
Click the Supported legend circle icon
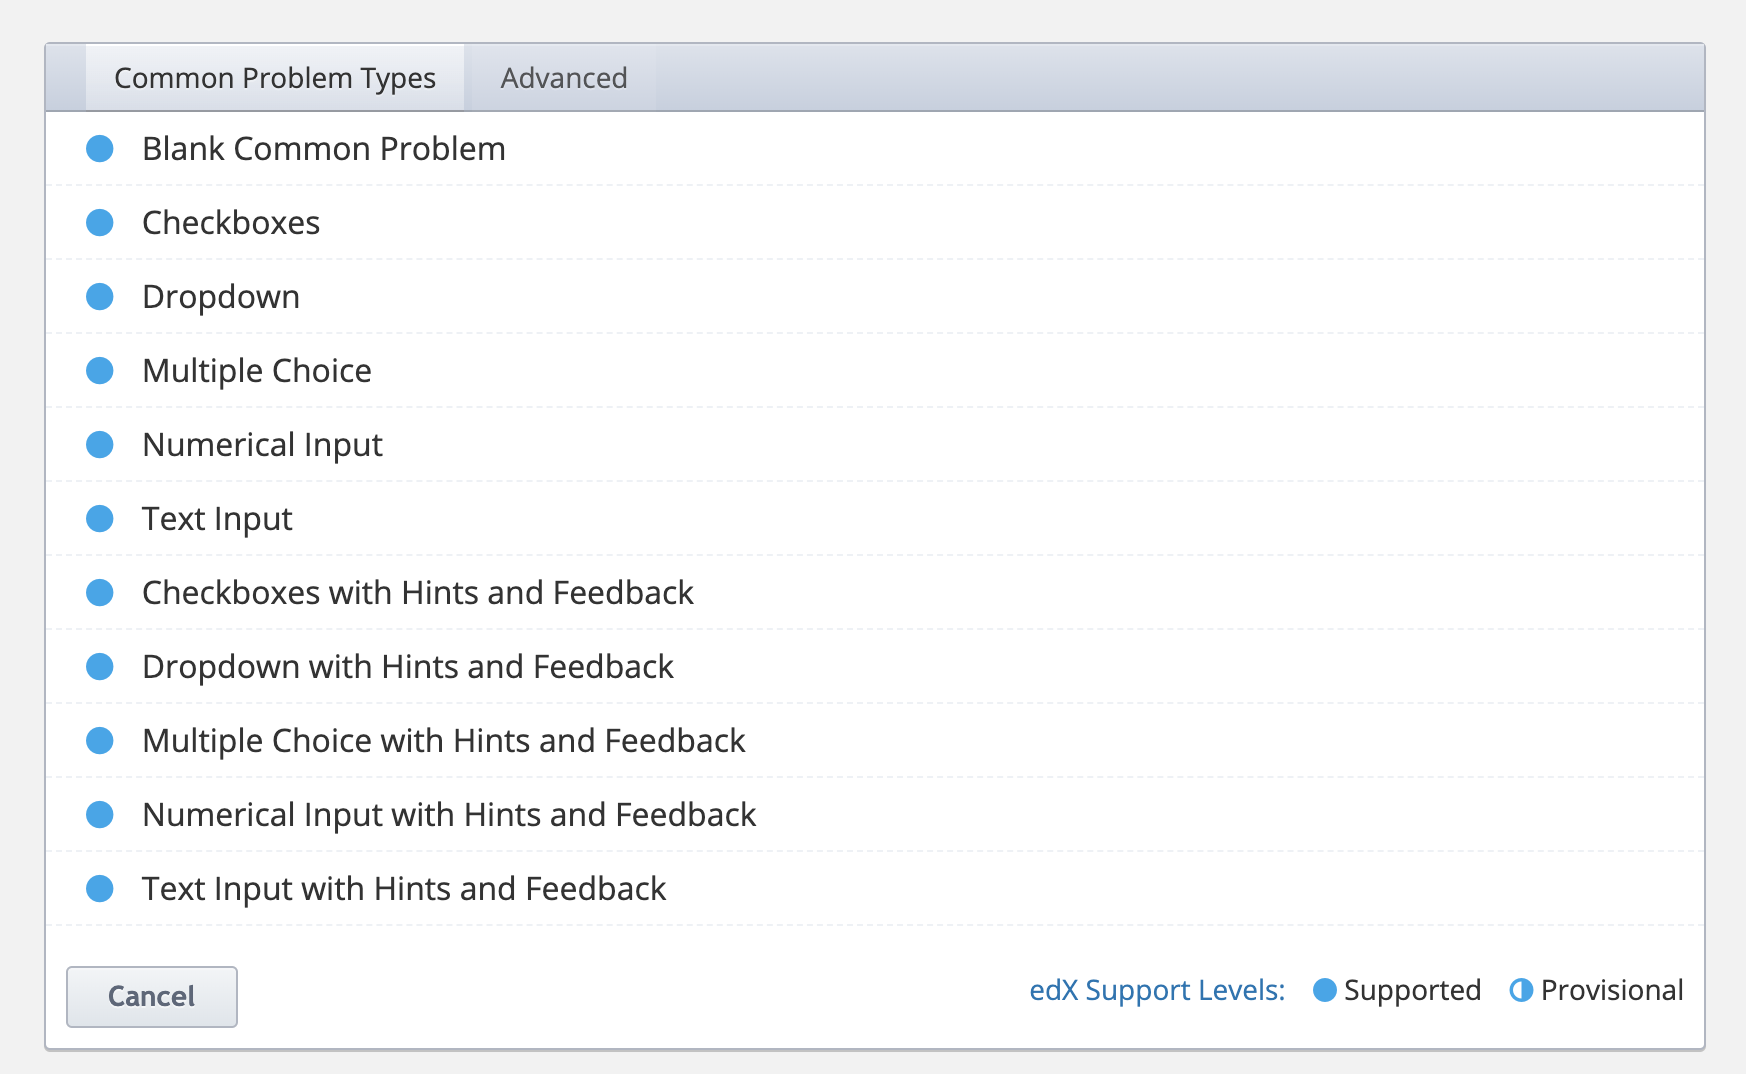1325,990
